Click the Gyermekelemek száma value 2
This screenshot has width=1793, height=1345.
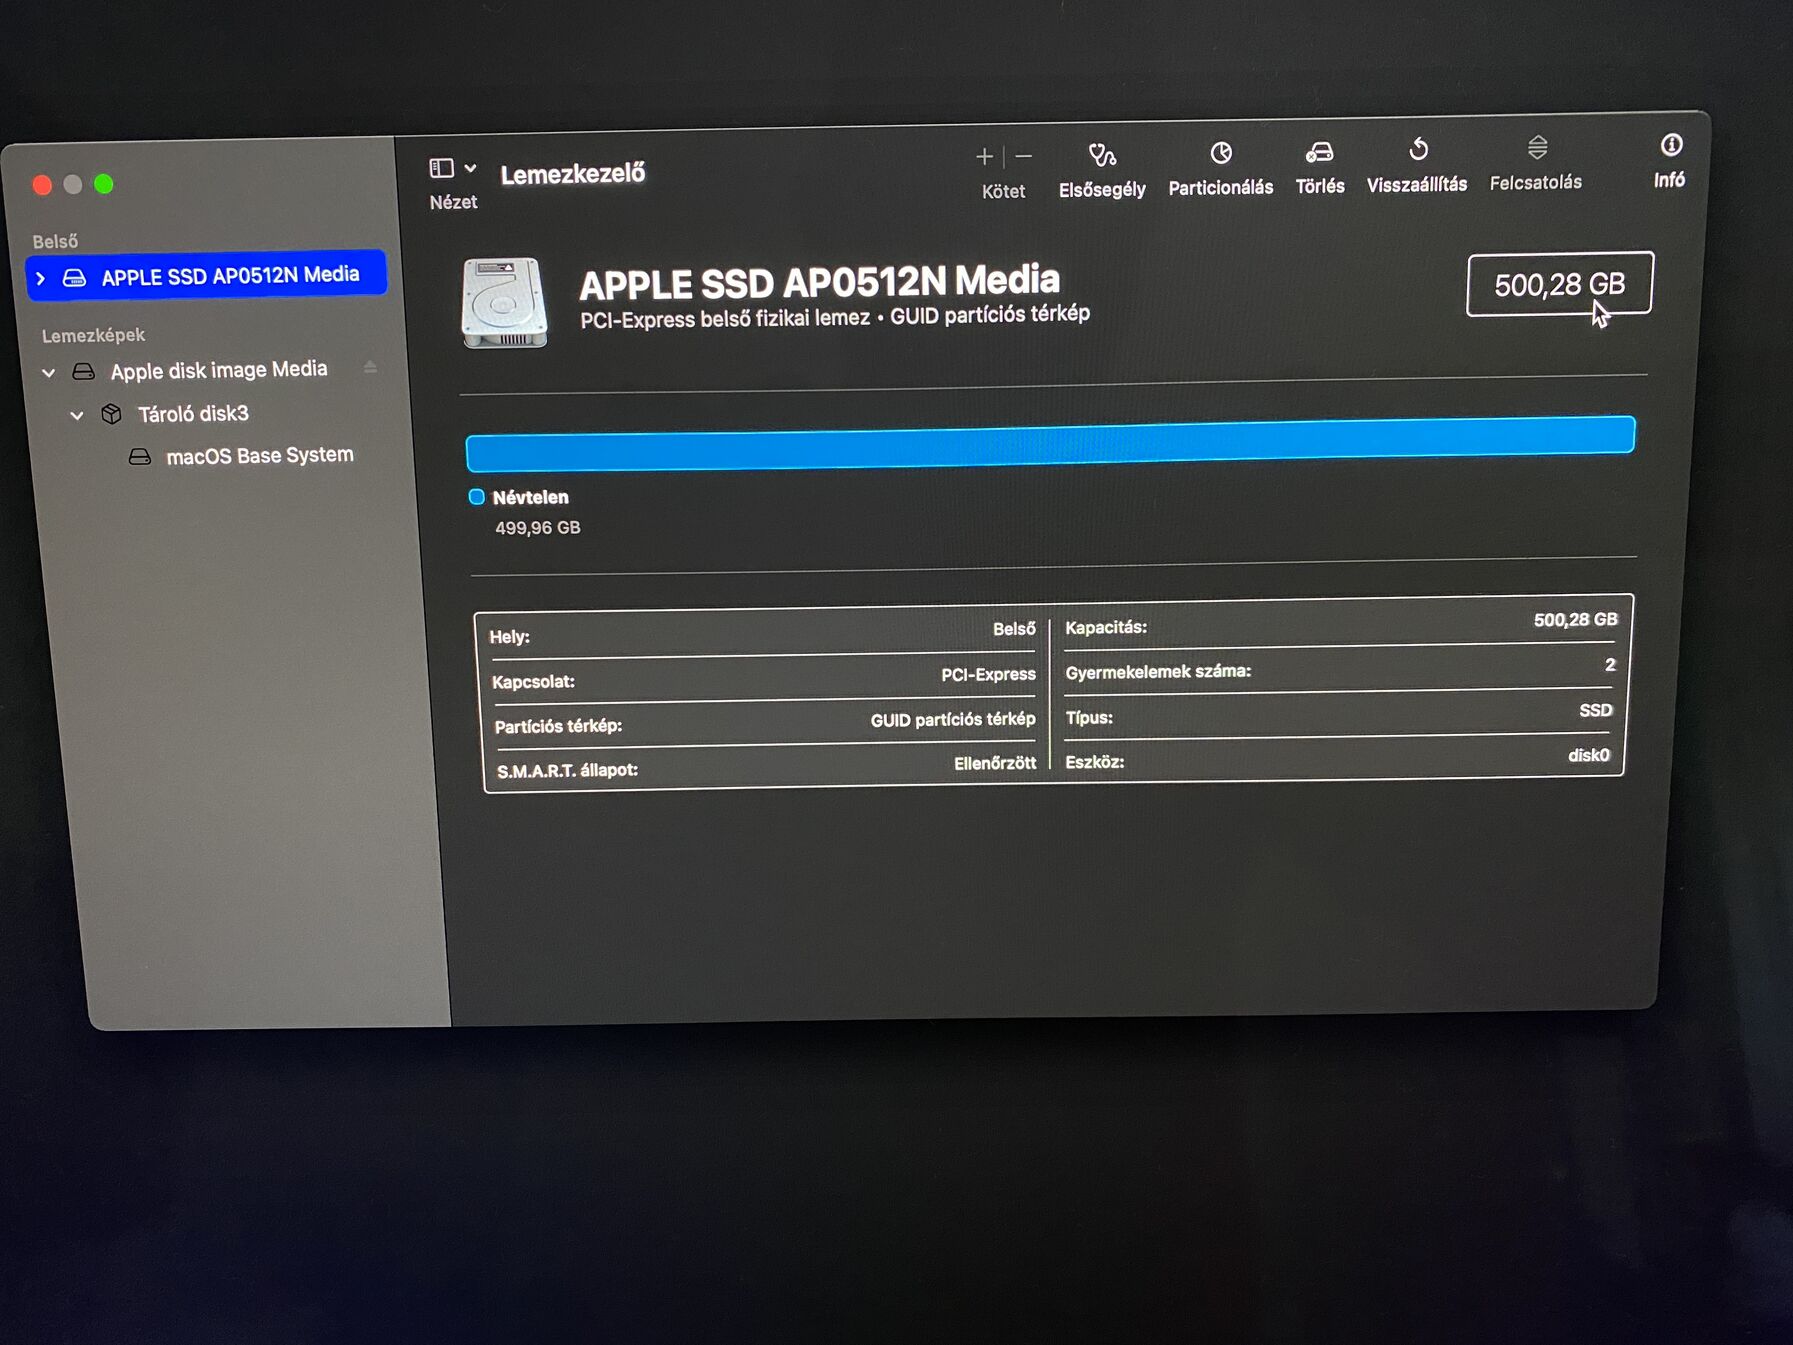point(1610,665)
